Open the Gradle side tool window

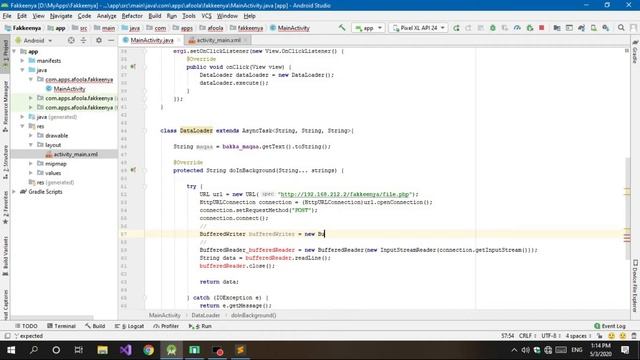(x=635, y=52)
